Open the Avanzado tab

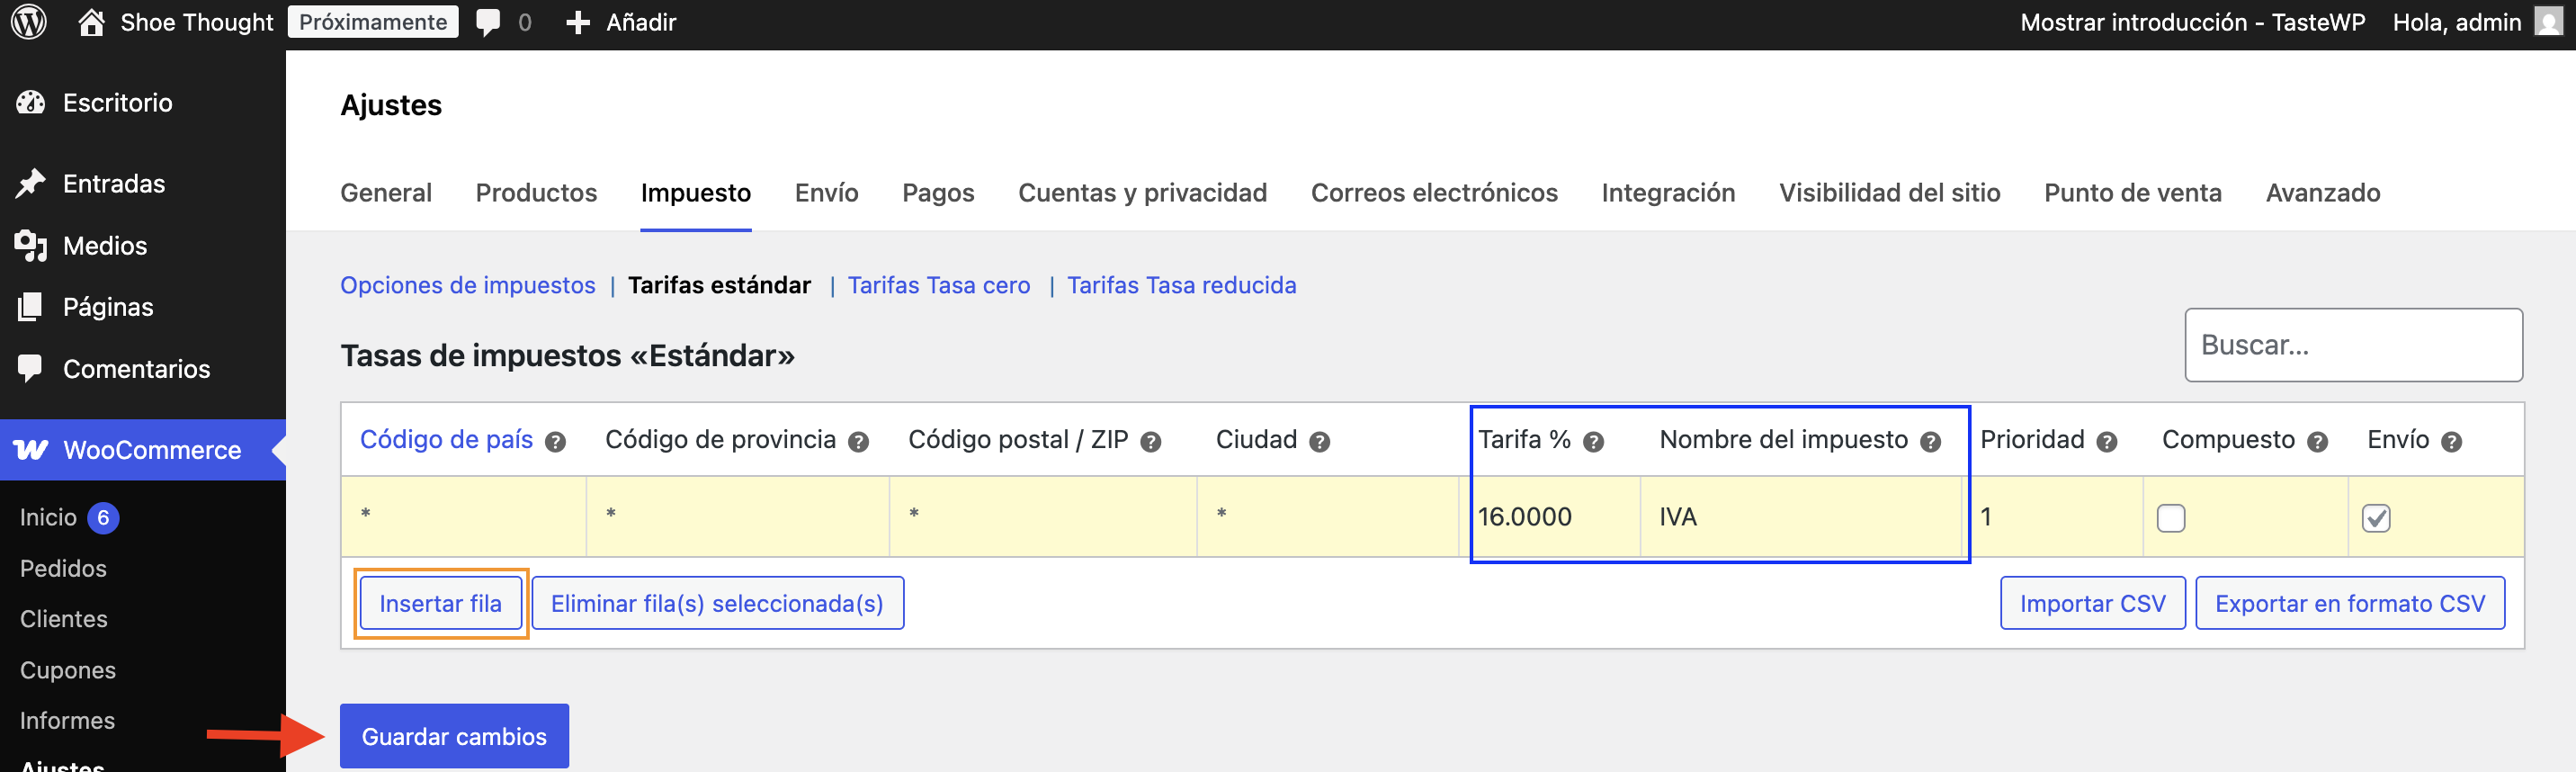coord(2323,192)
